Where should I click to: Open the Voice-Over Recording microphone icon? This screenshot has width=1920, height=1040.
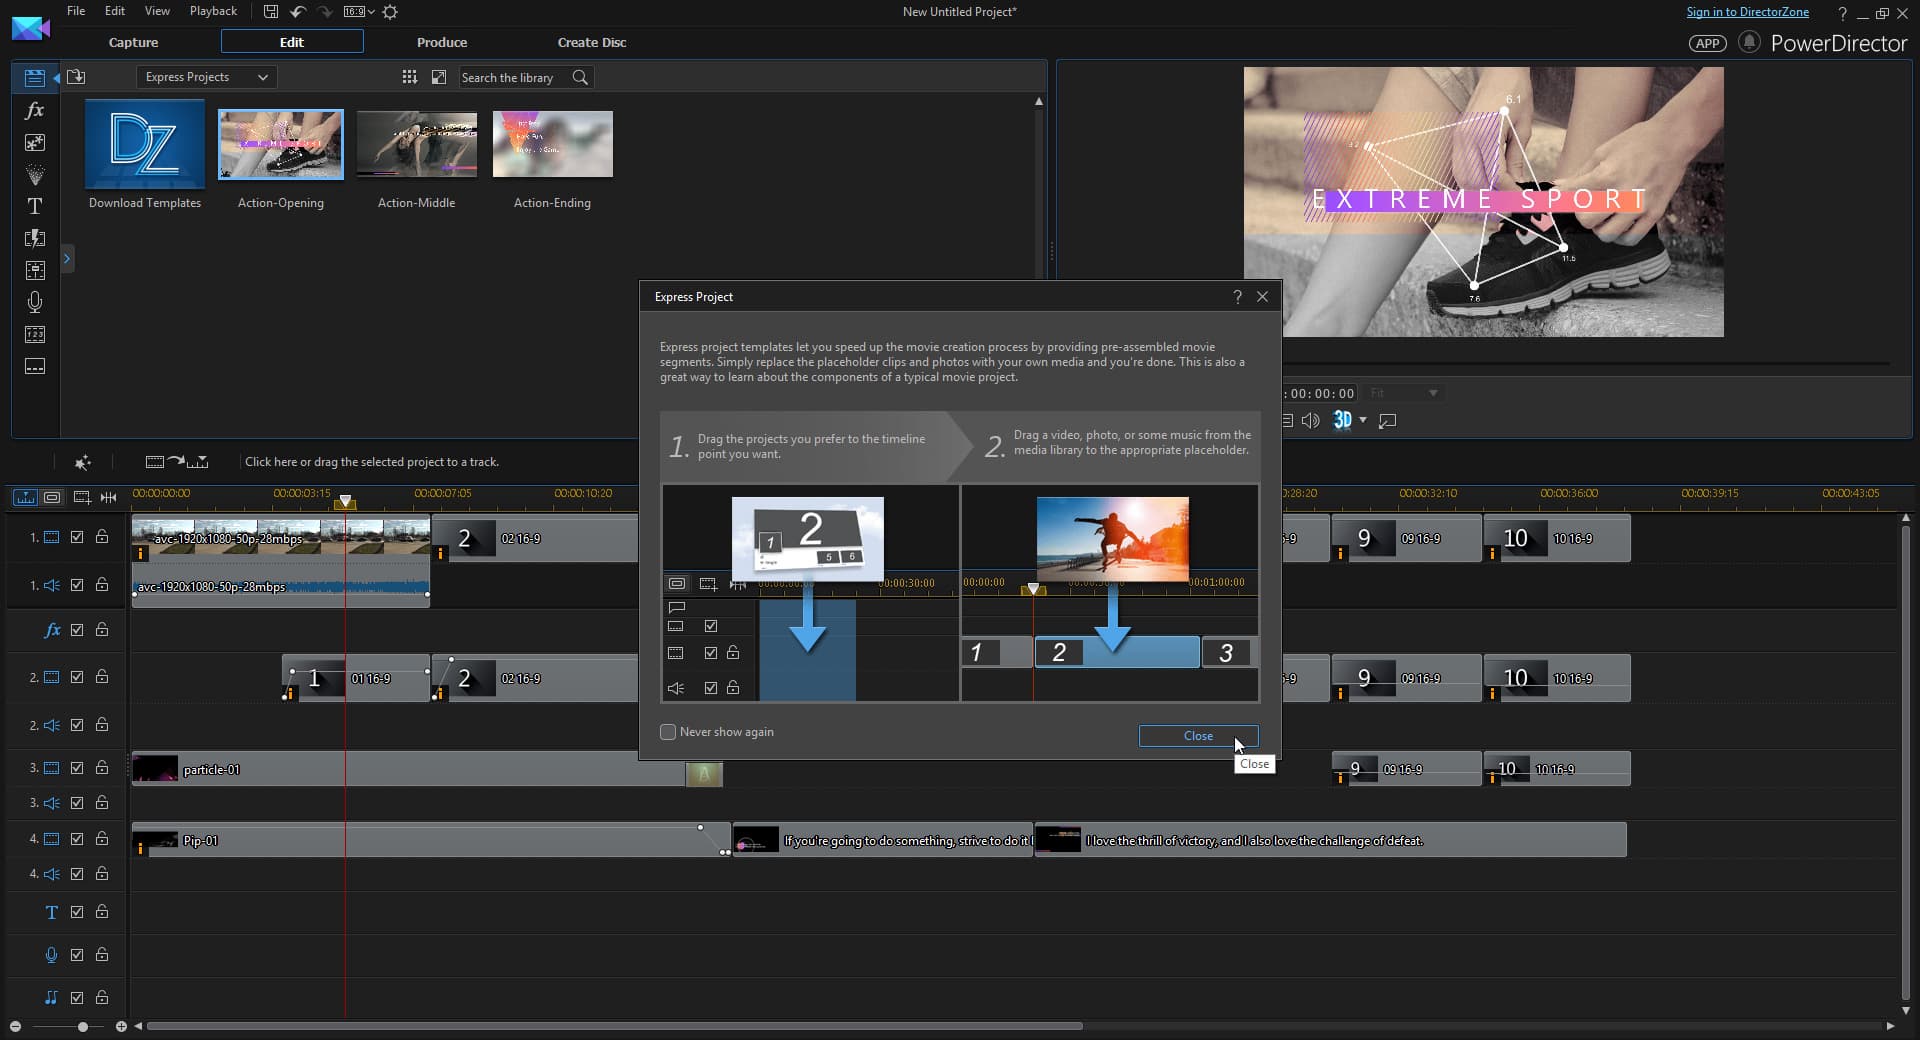pos(35,302)
